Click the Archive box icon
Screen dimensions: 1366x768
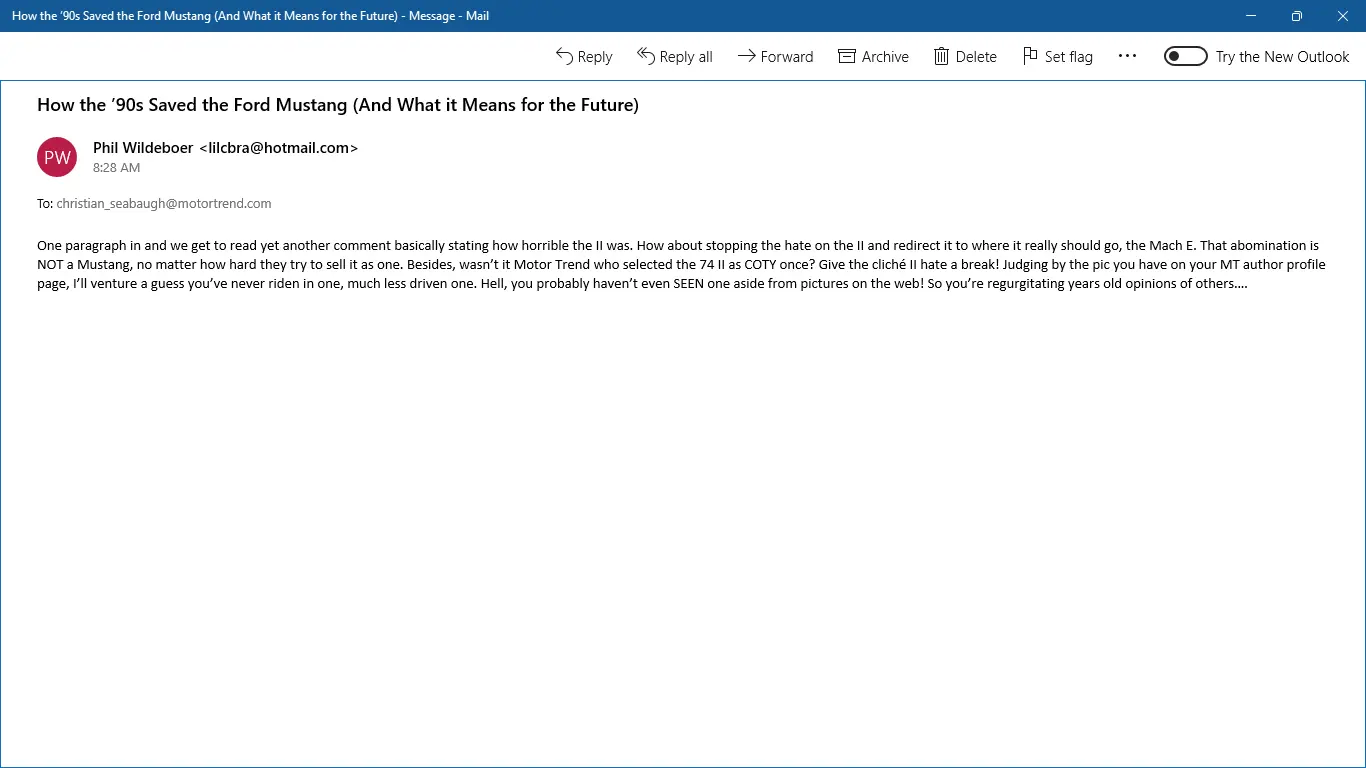[x=847, y=56]
